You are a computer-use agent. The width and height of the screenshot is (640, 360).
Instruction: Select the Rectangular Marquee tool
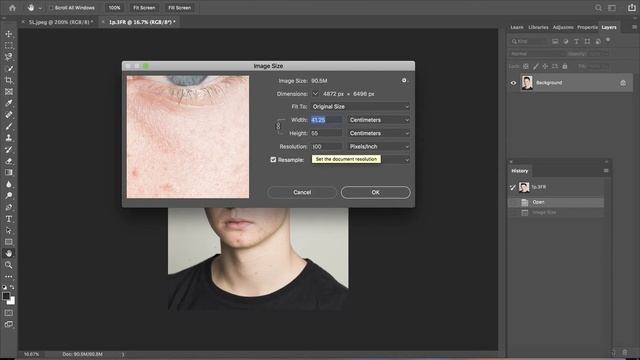(x=9, y=45)
